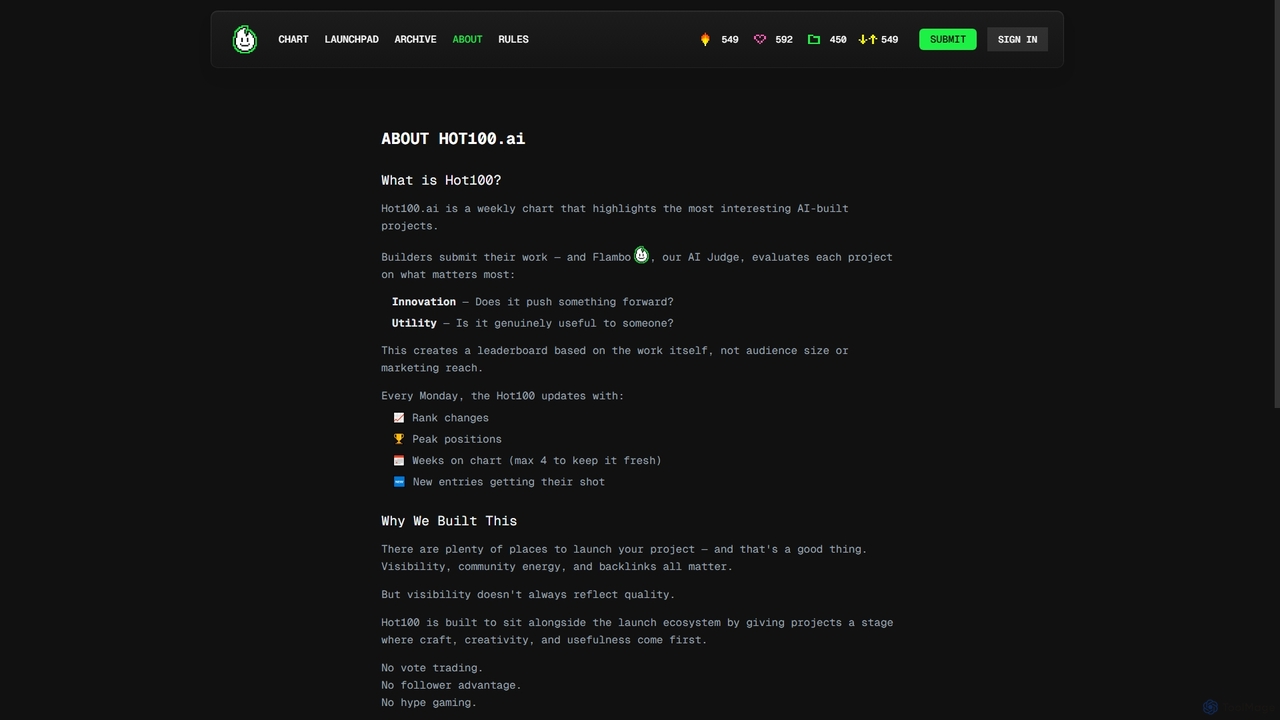Click the ABOUT HOT100.ai heading

pos(453,139)
